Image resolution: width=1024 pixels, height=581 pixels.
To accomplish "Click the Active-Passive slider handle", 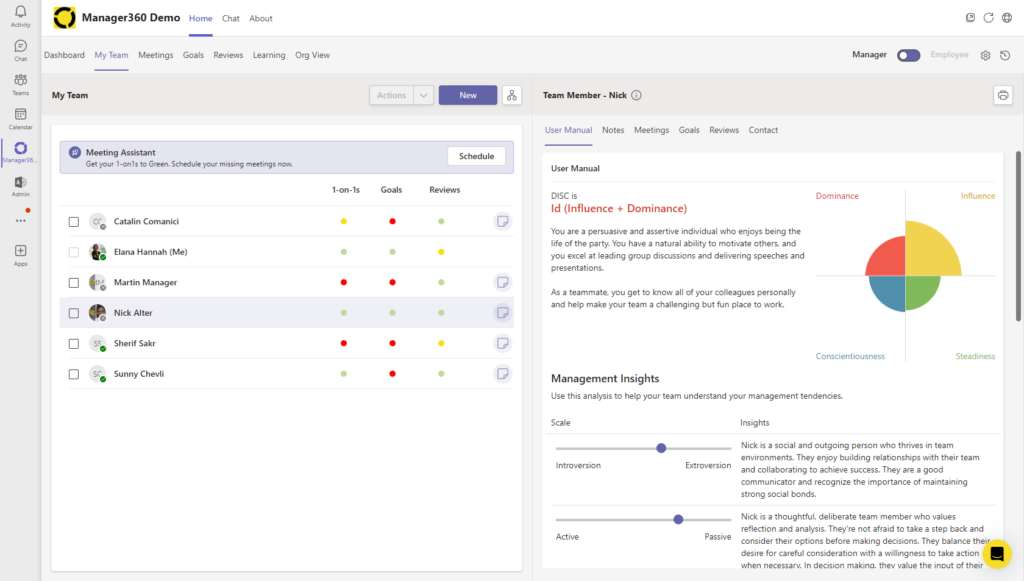I will pyautogui.click(x=678, y=520).
